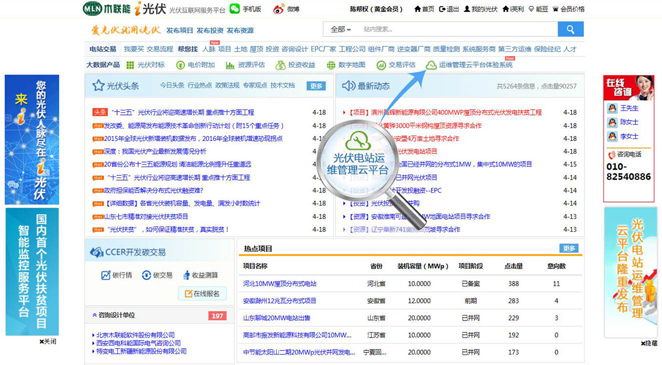The height and width of the screenshot is (365, 662).
Task: Click the 光伏头条 star icon
Action: pyautogui.click(x=98, y=86)
